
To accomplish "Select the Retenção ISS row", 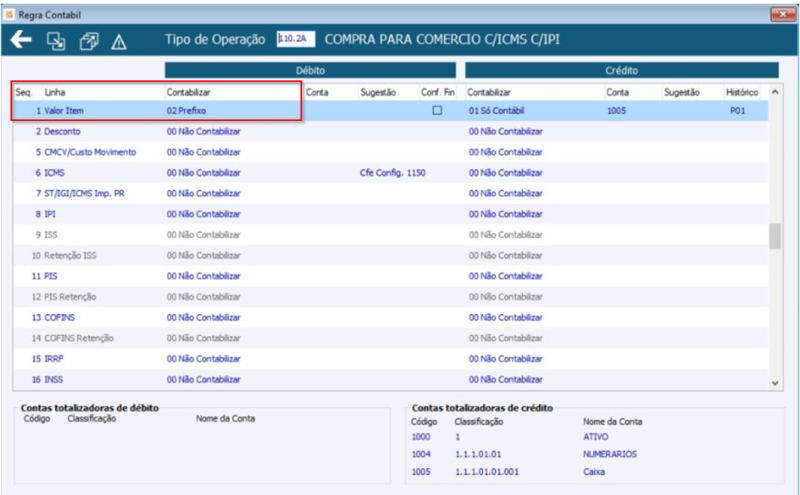I will click(x=391, y=255).
